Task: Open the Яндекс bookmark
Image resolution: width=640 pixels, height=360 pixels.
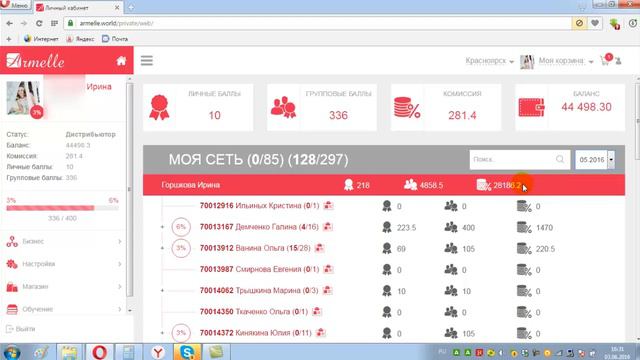Action: [80, 39]
